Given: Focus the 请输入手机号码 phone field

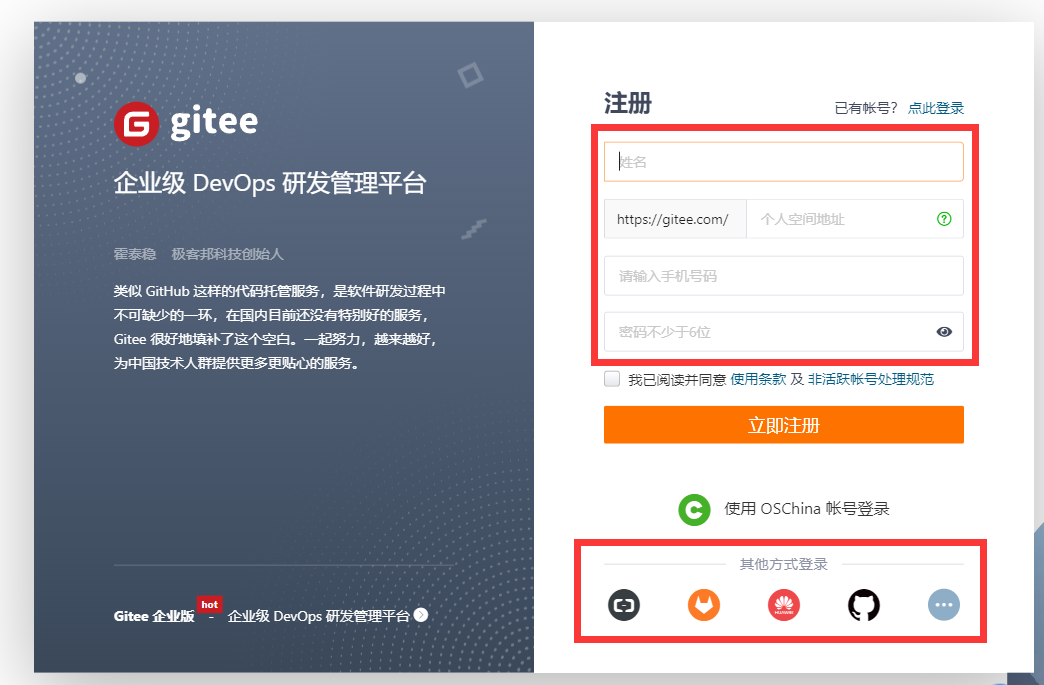Looking at the screenshot, I should (x=784, y=276).
